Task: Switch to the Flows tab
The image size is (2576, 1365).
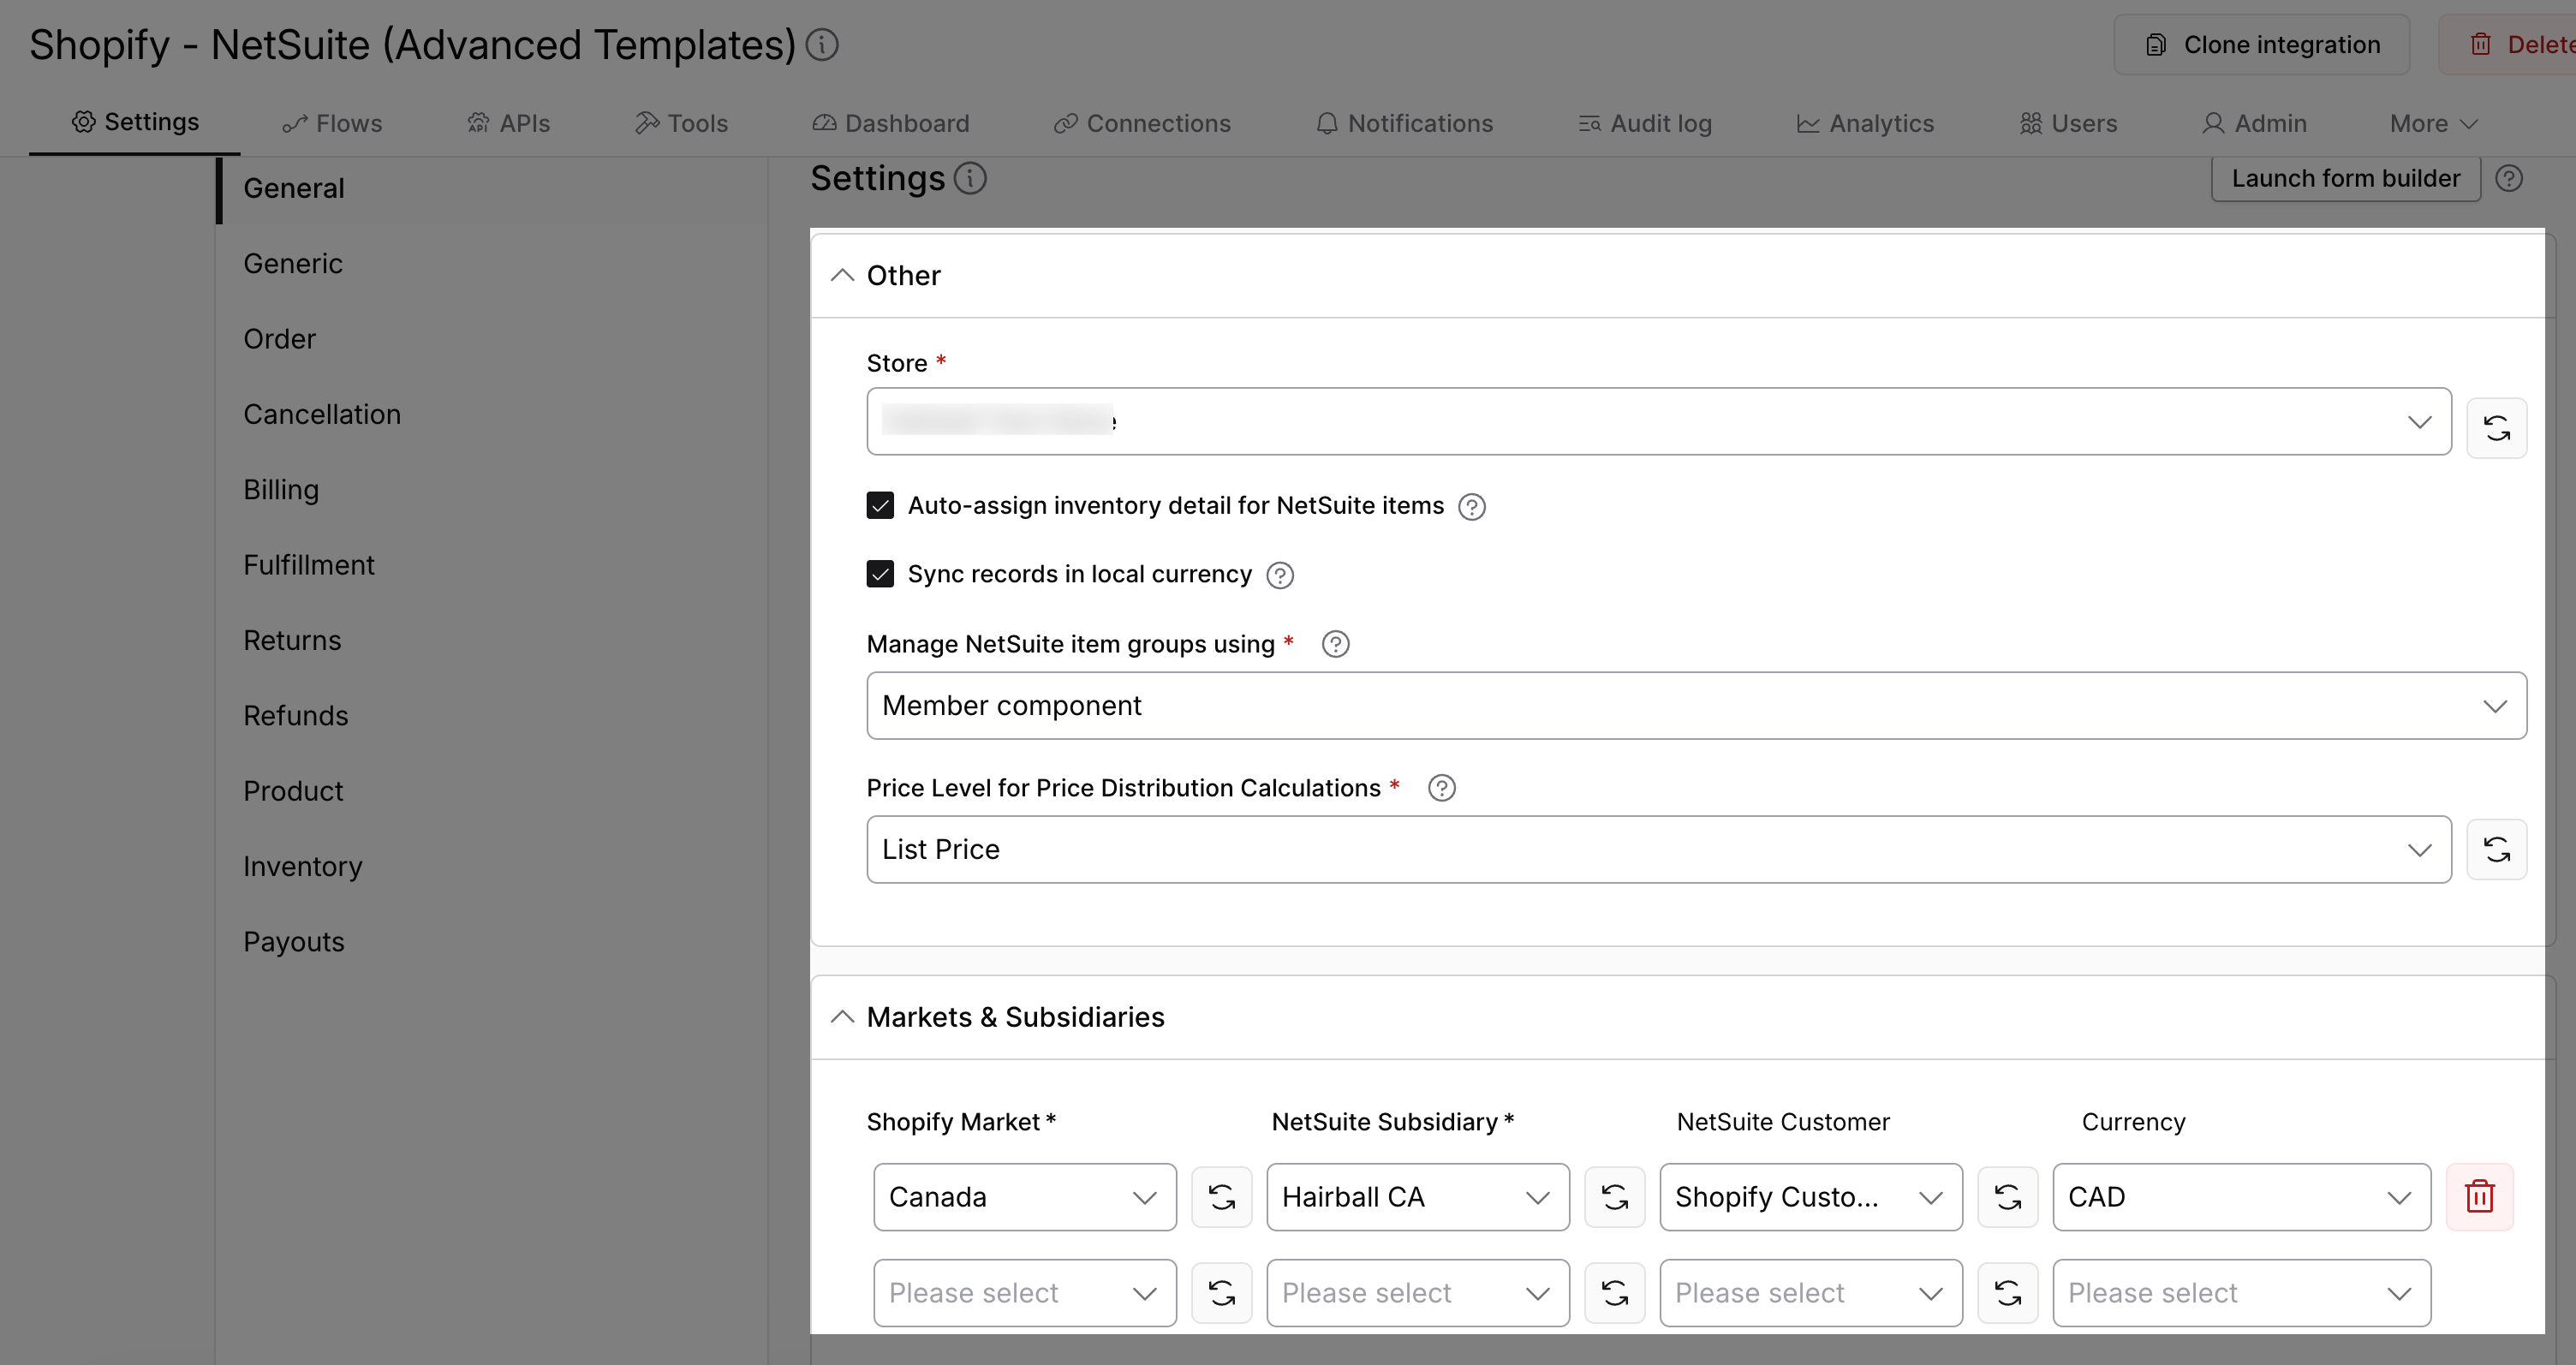Action: click(332, 124)
